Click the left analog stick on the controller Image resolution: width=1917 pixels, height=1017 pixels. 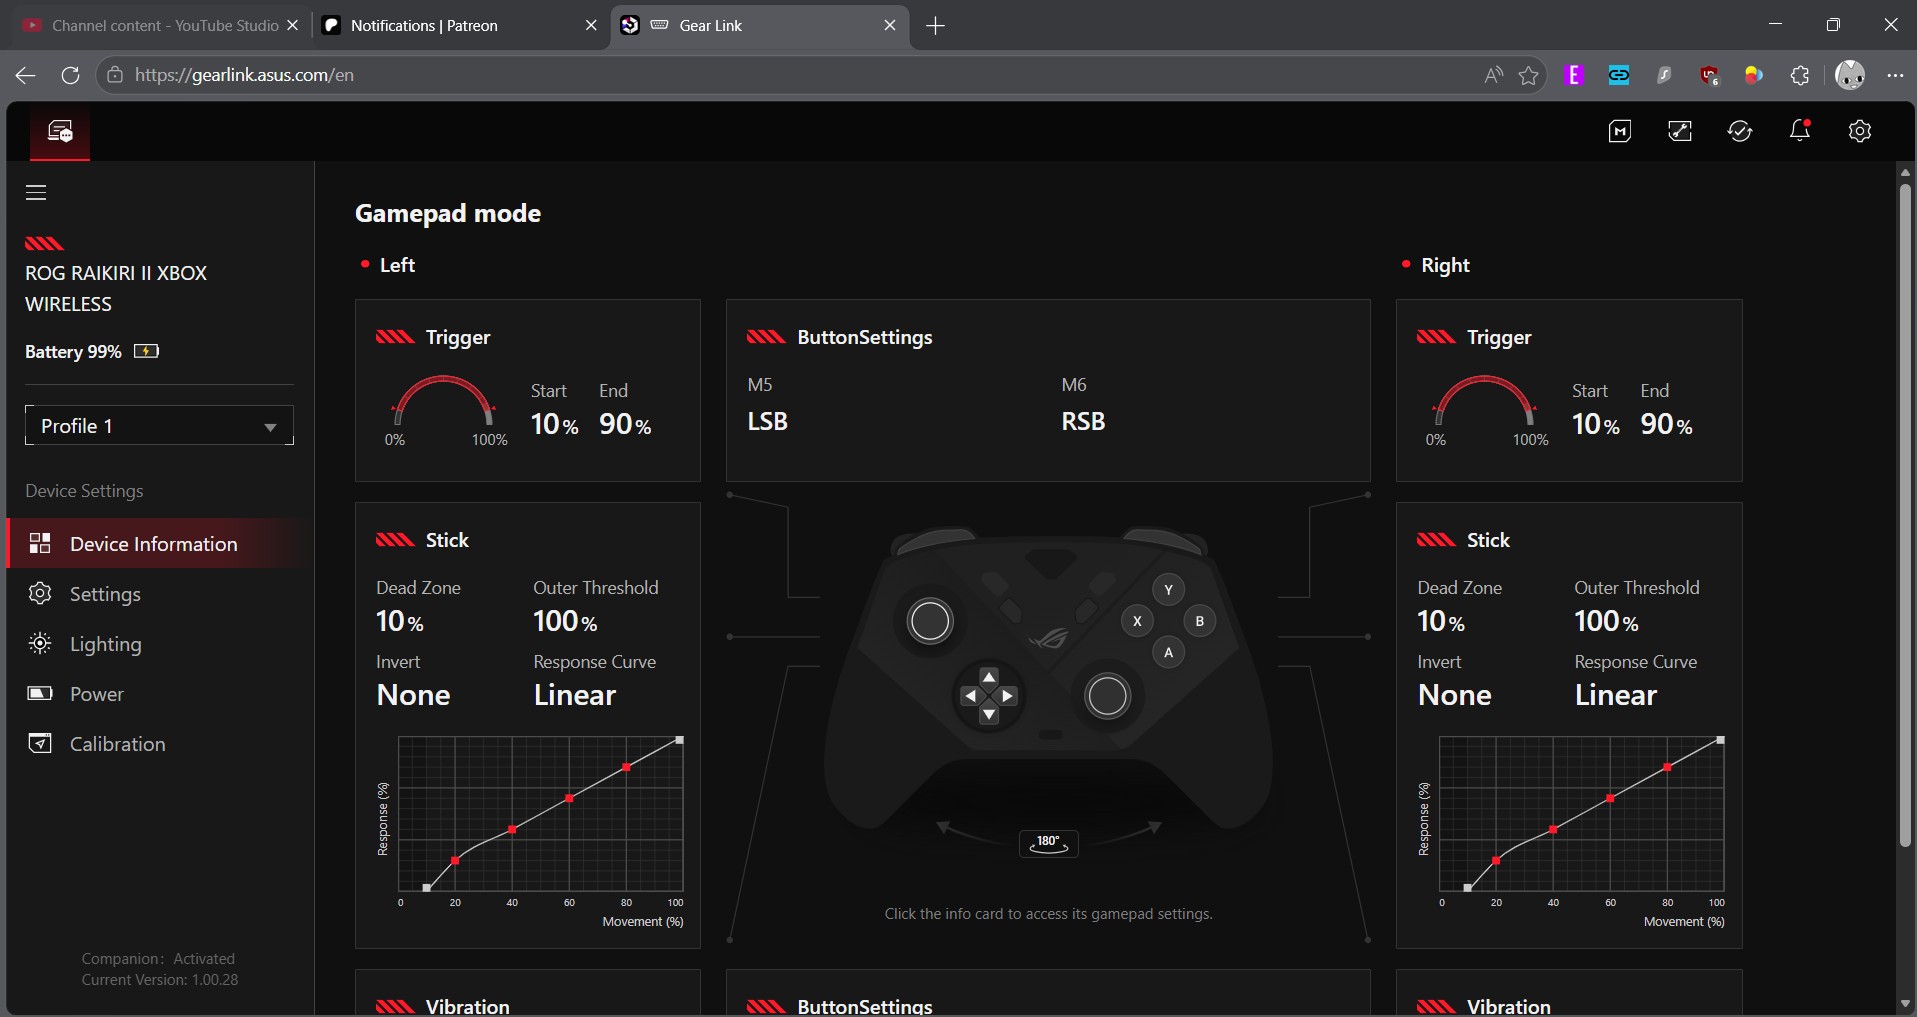click(x=930, y=621)
